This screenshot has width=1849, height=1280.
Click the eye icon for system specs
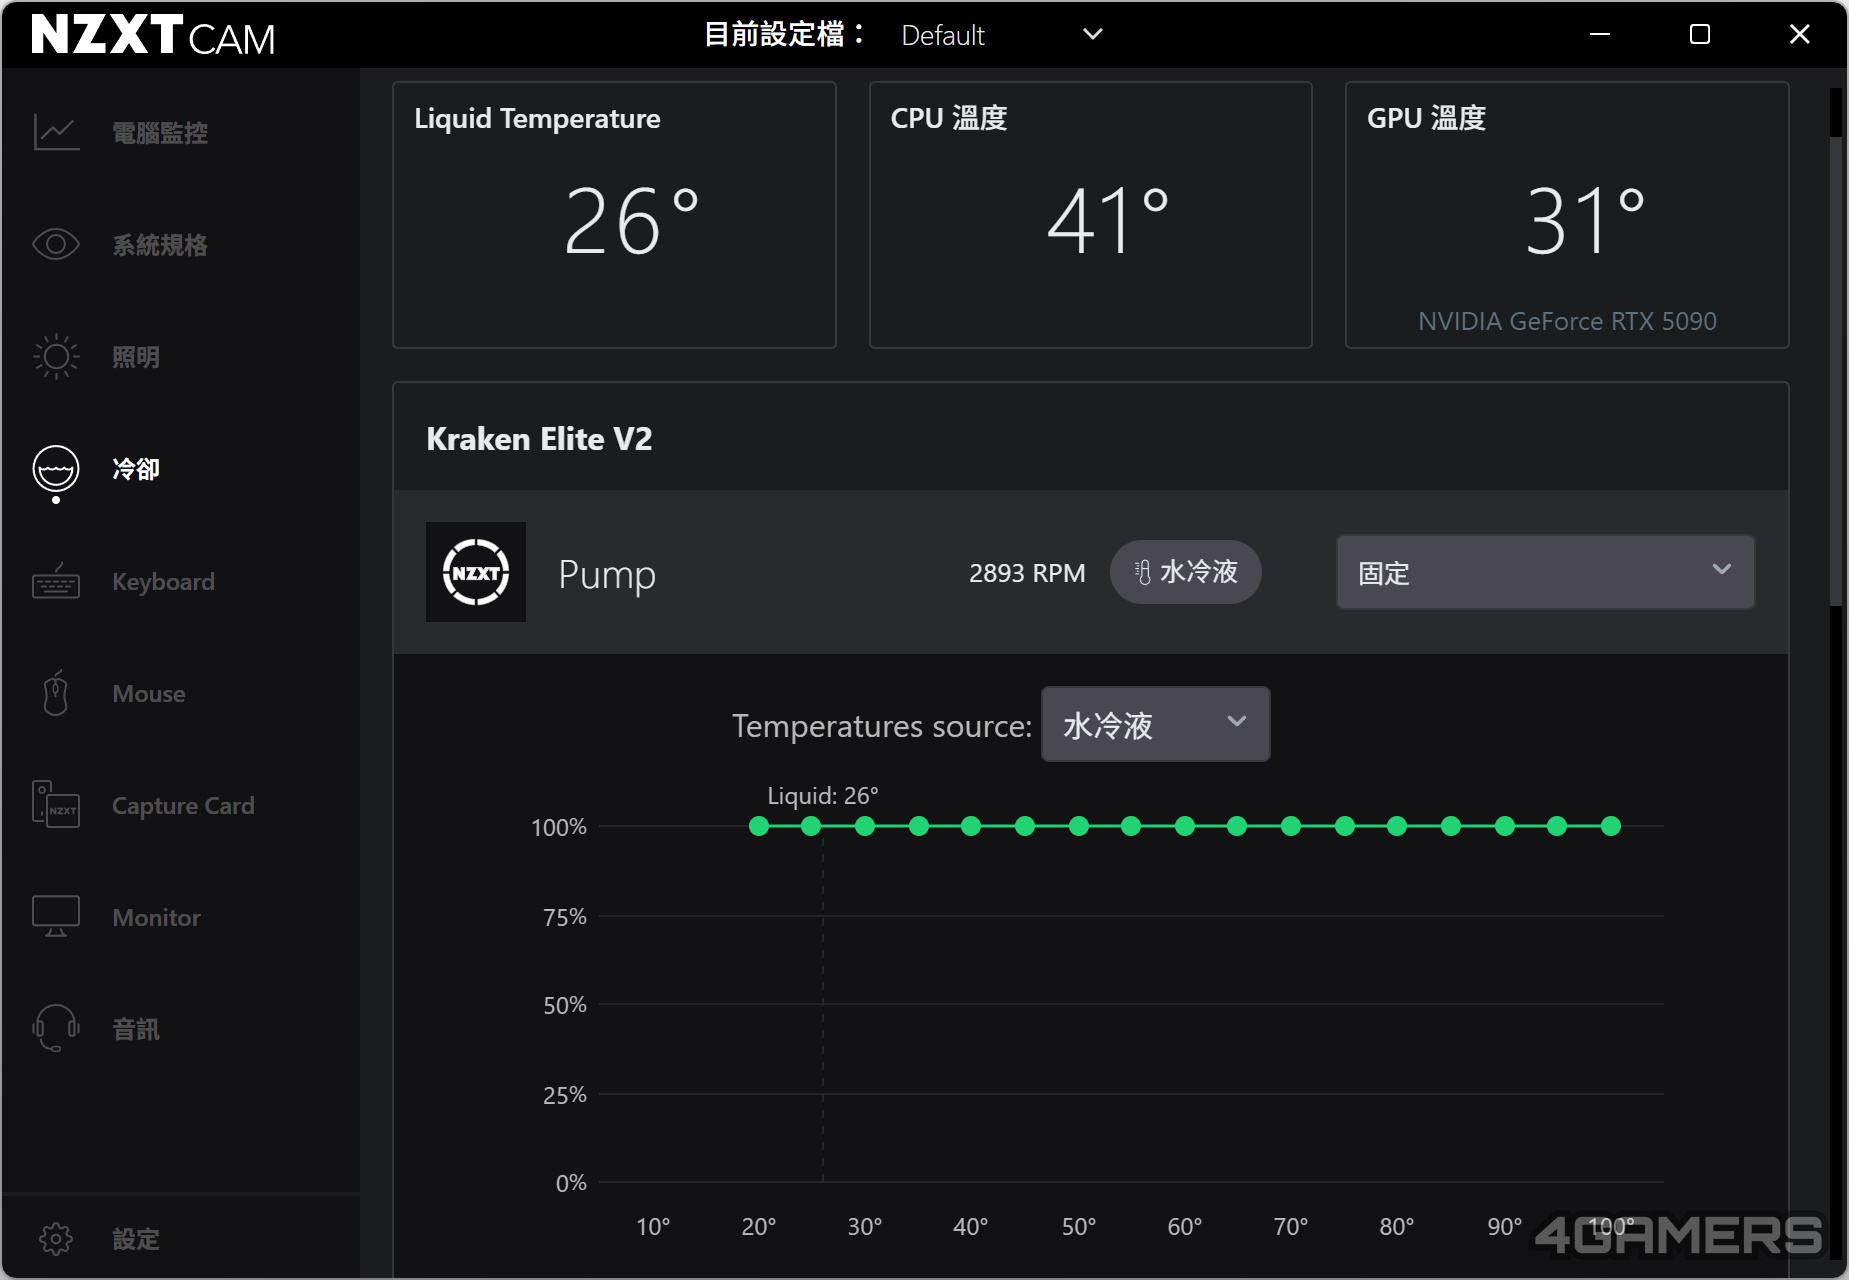[56, 244]
